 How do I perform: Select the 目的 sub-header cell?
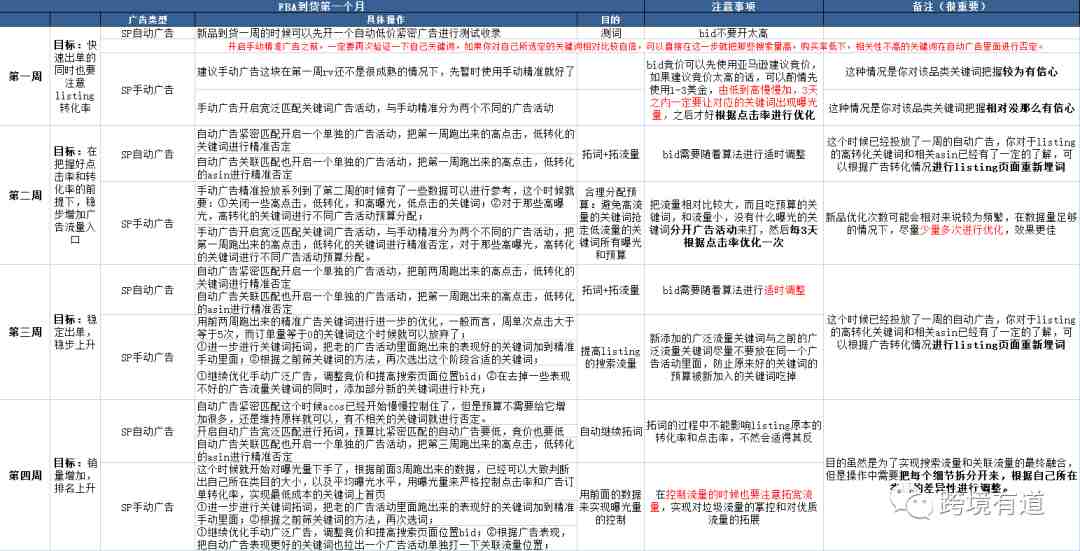point(610,20)
